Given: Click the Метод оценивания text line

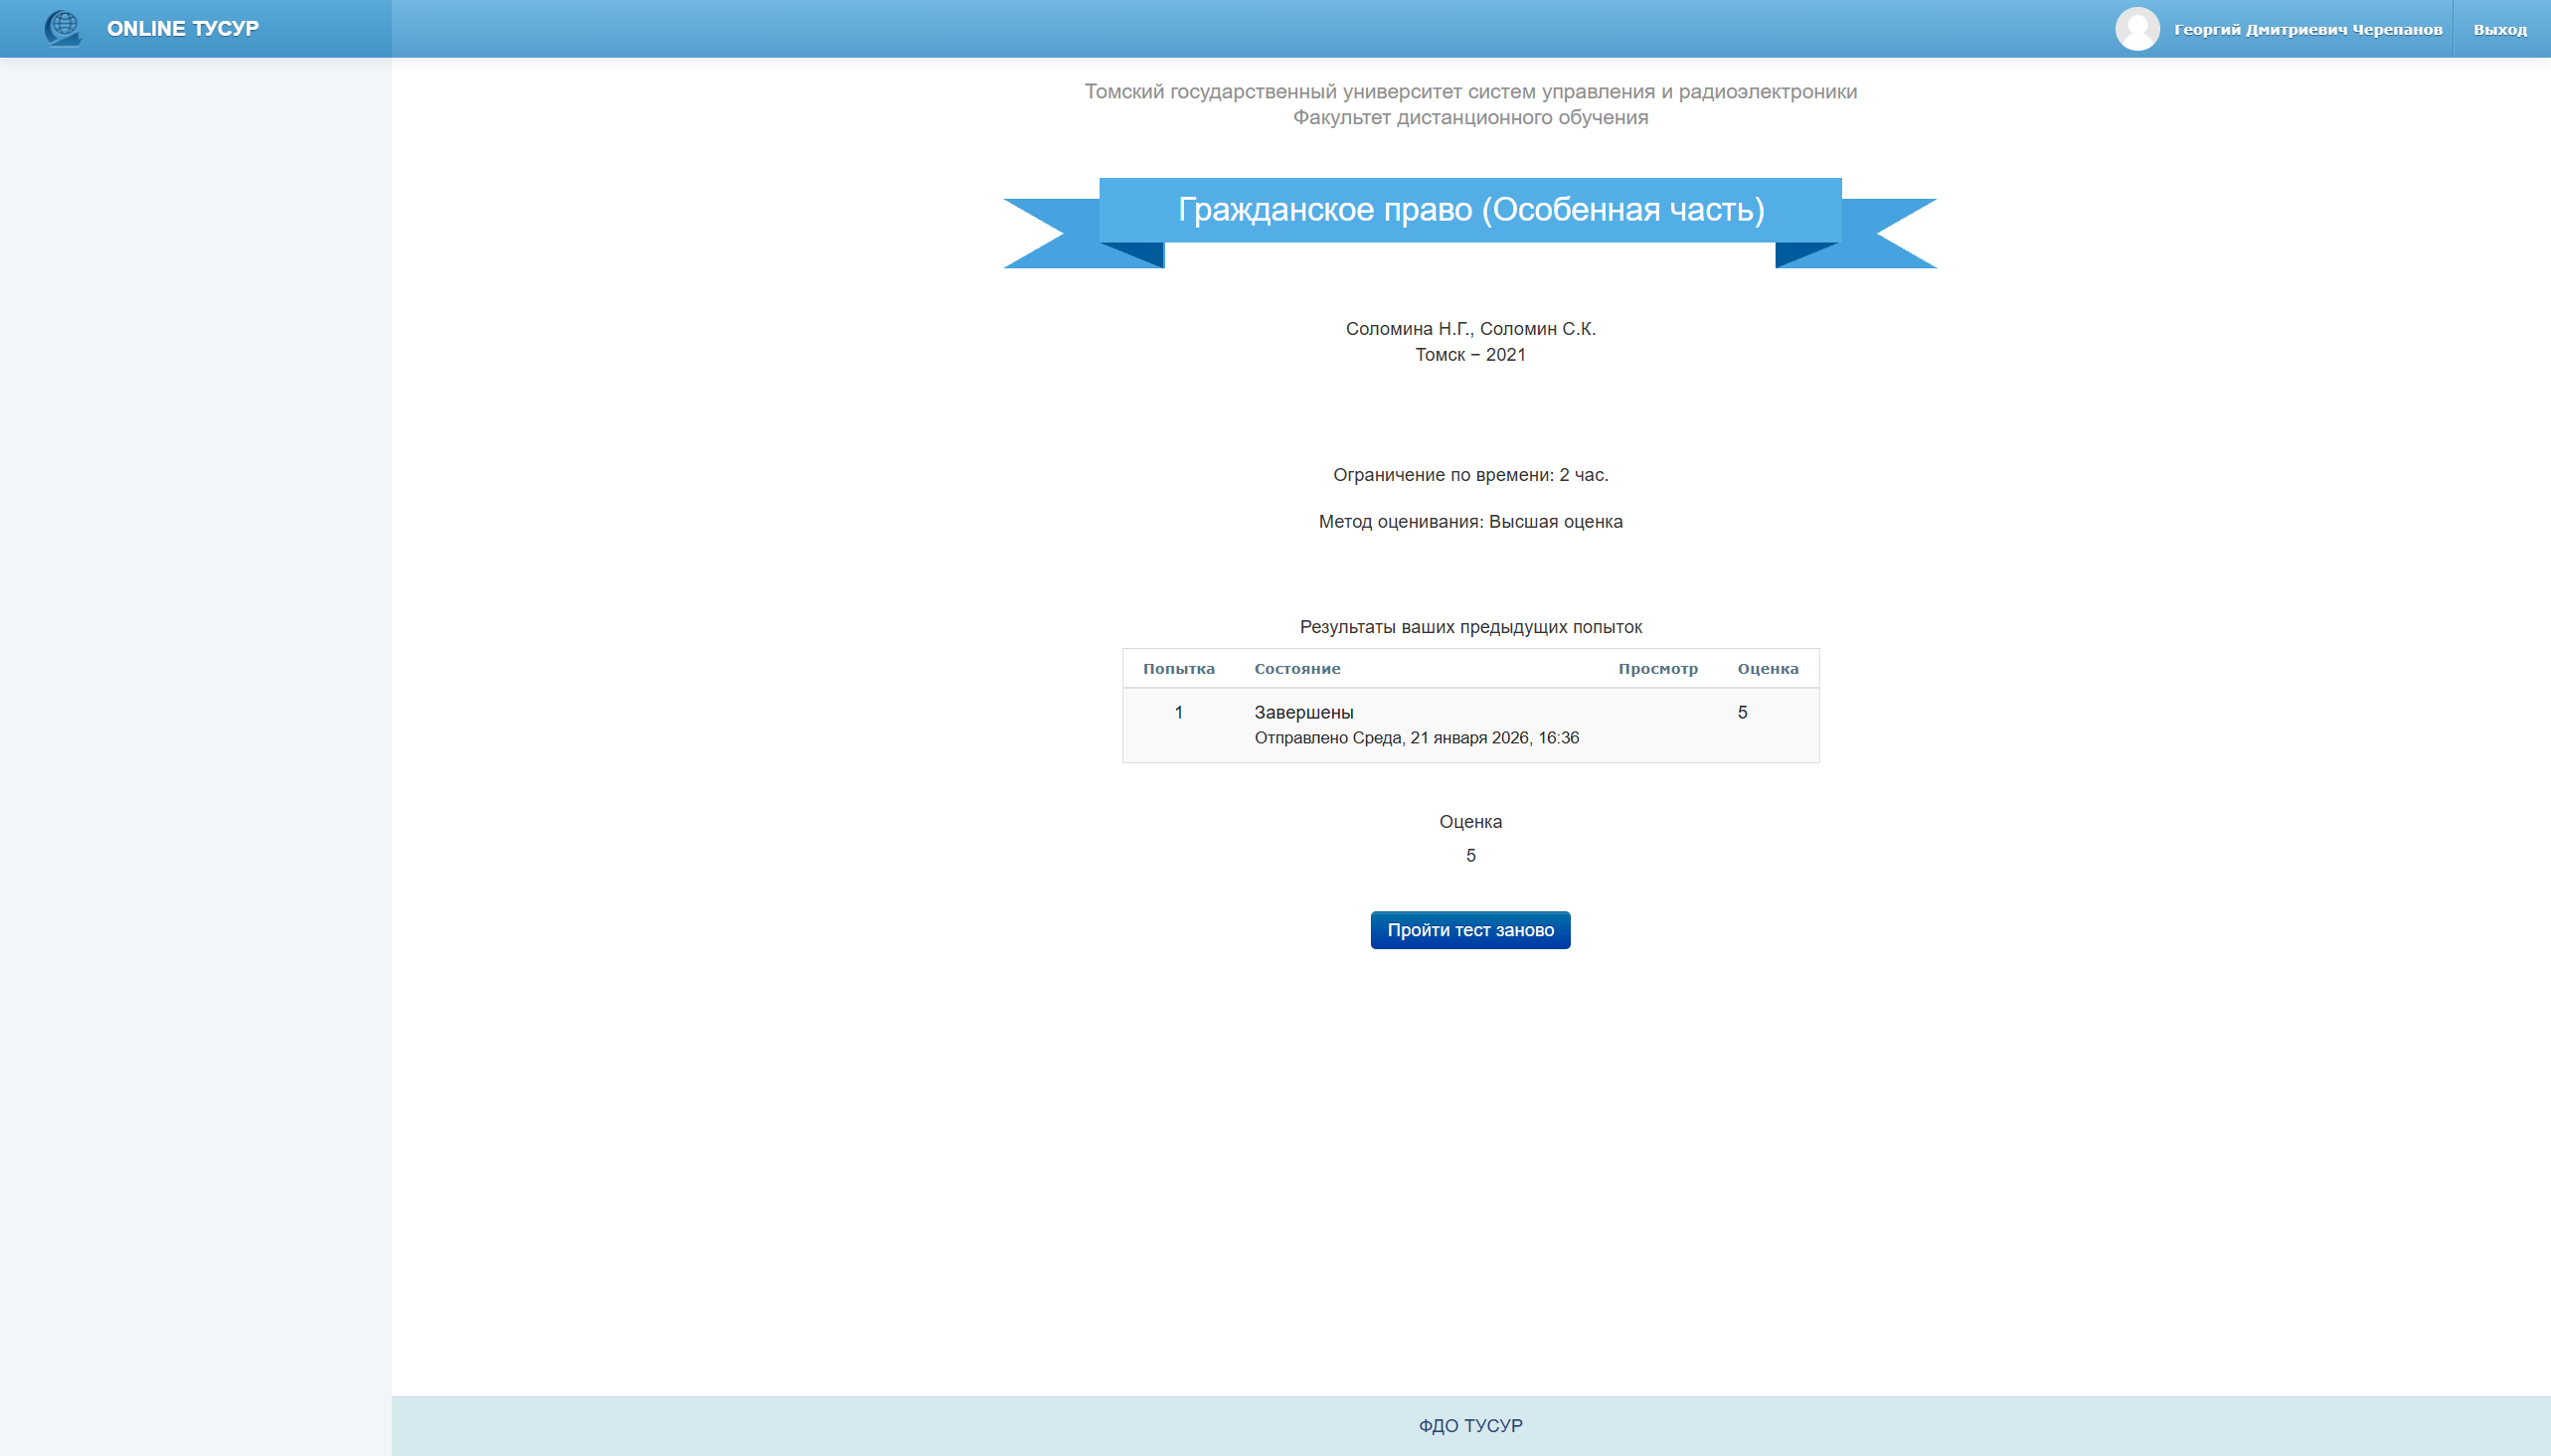Looking at the screenshot, I should (1470, 522).
